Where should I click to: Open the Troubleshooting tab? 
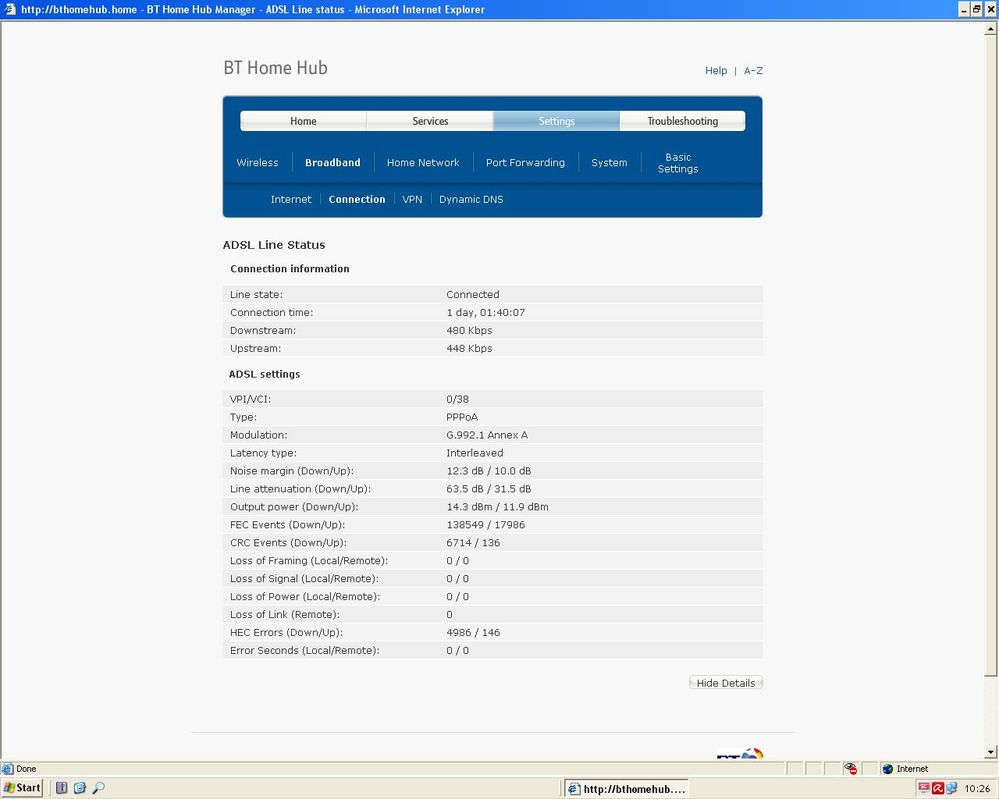pyautogui.click(x=682, y=121)
